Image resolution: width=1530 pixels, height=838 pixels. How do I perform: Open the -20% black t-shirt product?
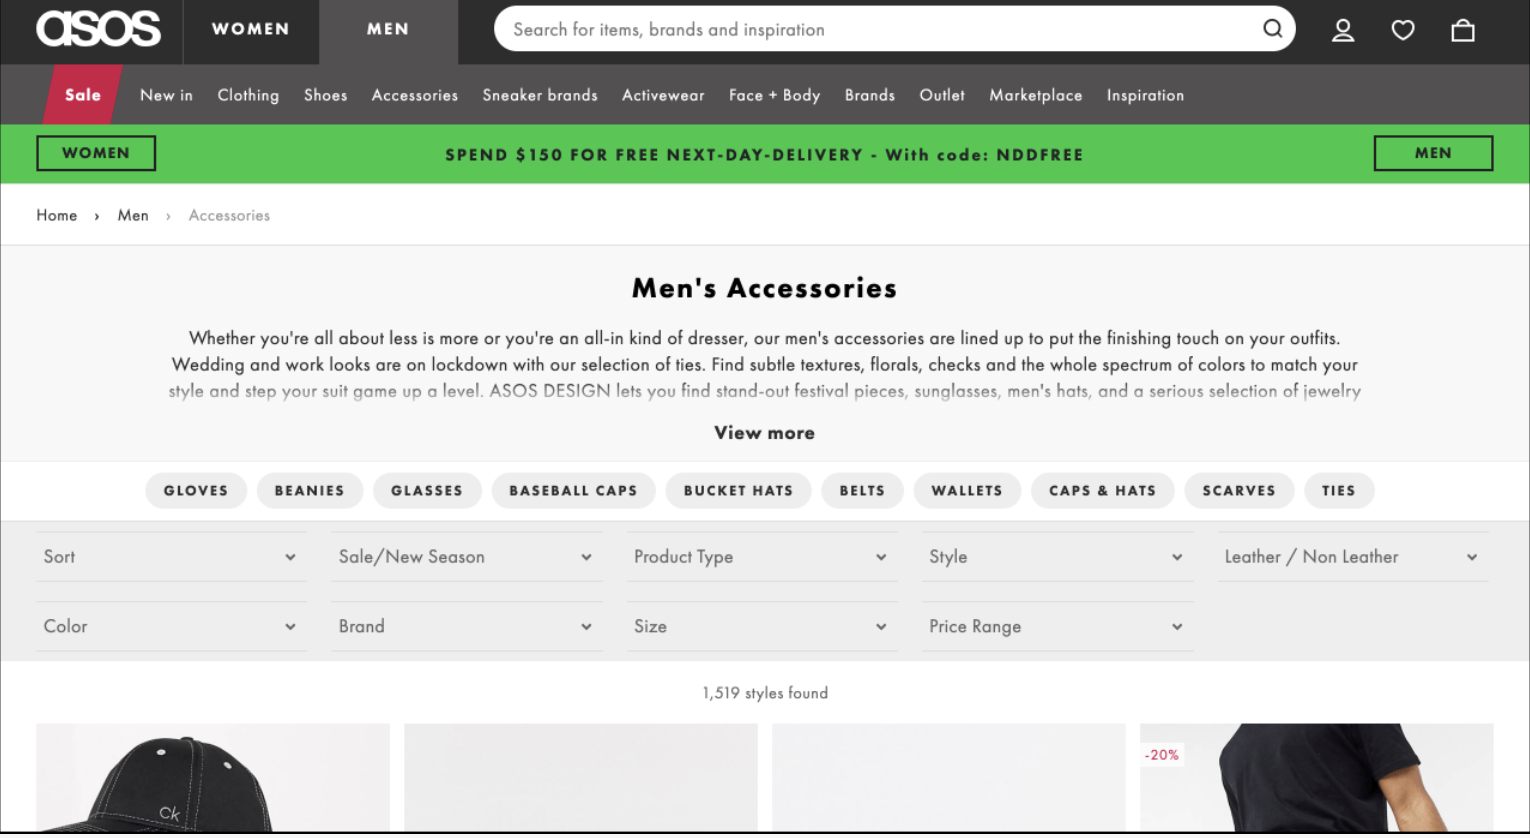coord(1316,778)
